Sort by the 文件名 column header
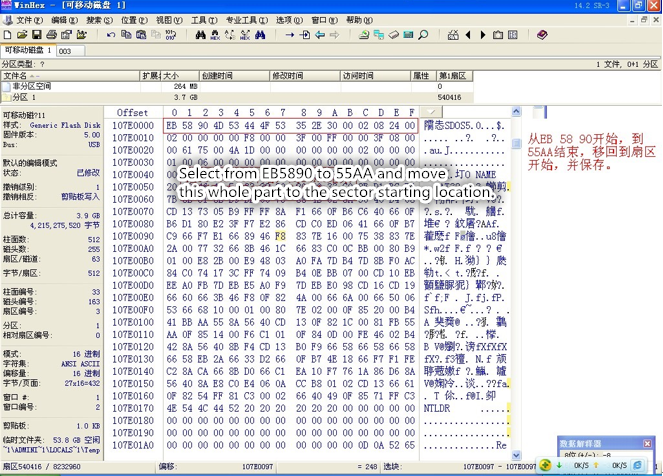The width and height of the screenshot is (663, 476). coord(70,76)
